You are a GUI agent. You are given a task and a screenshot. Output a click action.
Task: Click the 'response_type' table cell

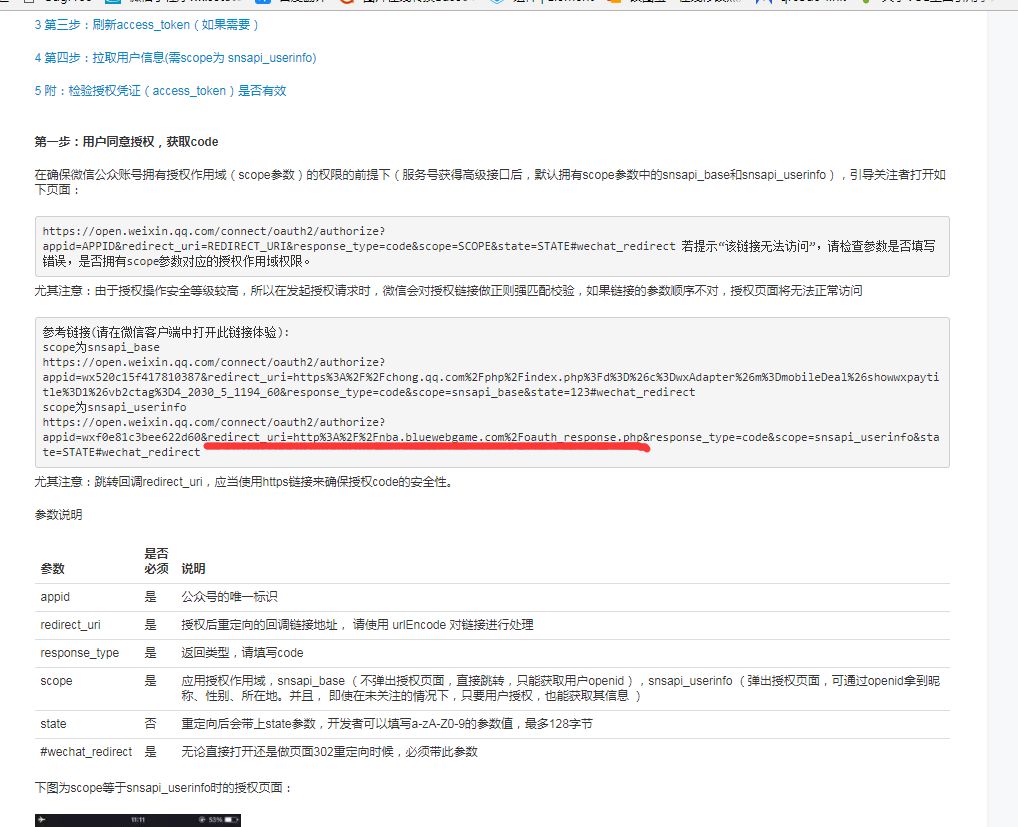pyautogui.click(x=80, y=652)
